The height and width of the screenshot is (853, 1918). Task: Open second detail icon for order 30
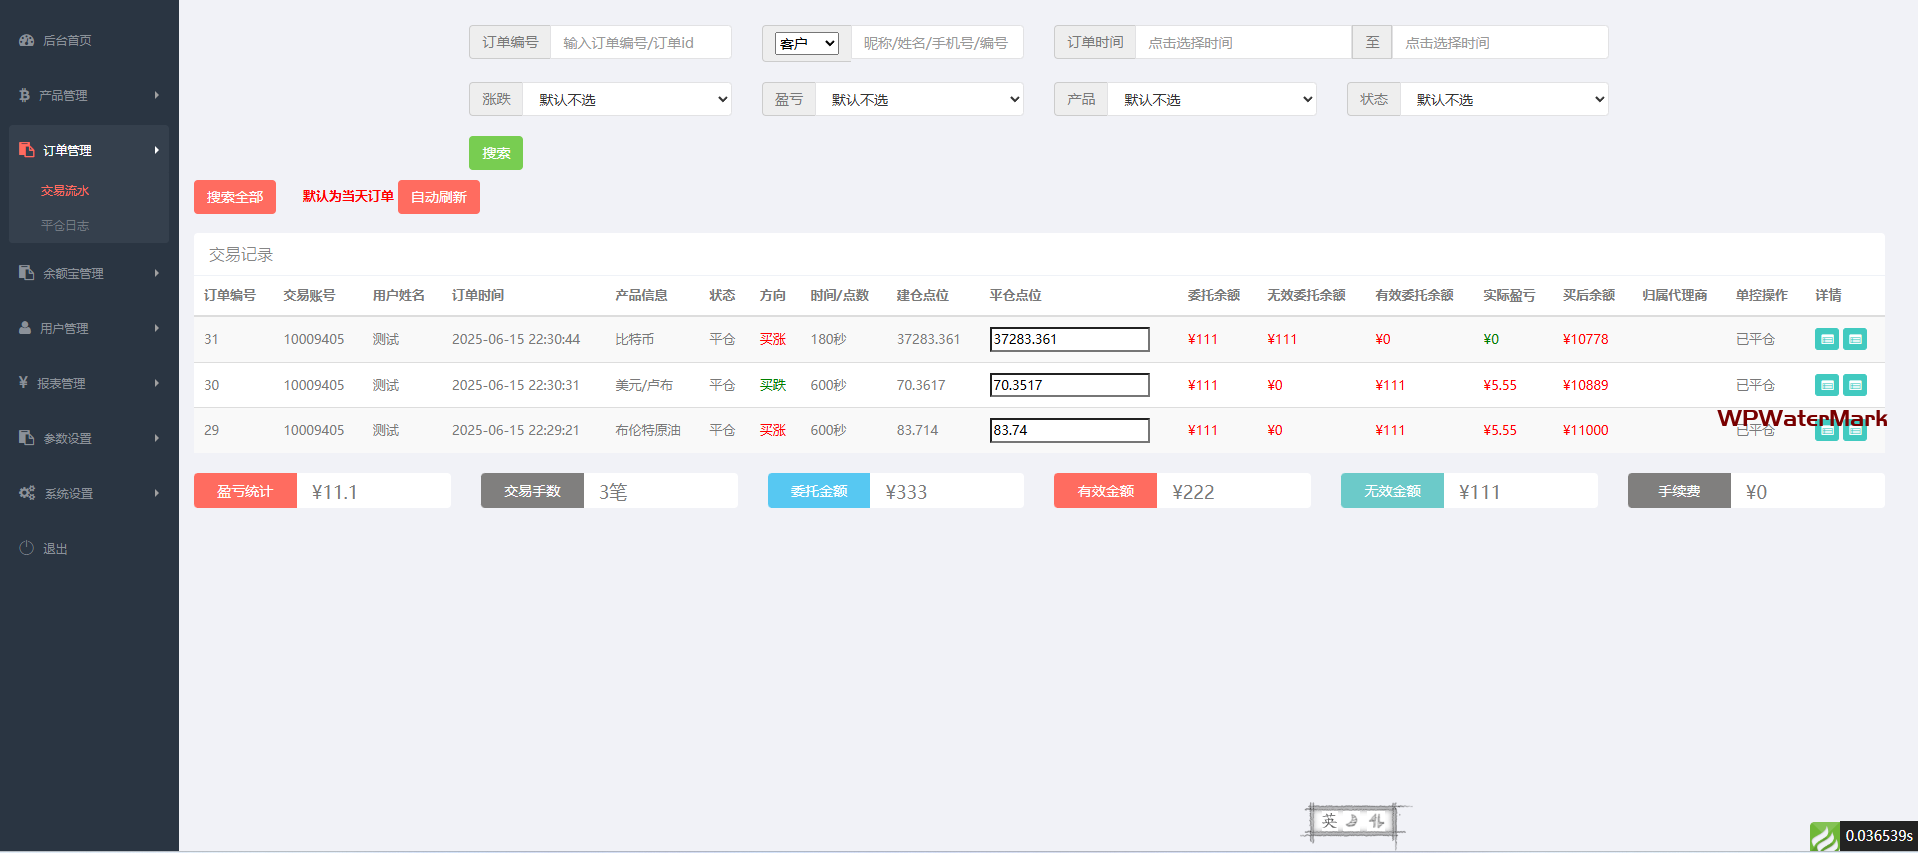[x=1854, y=385]
